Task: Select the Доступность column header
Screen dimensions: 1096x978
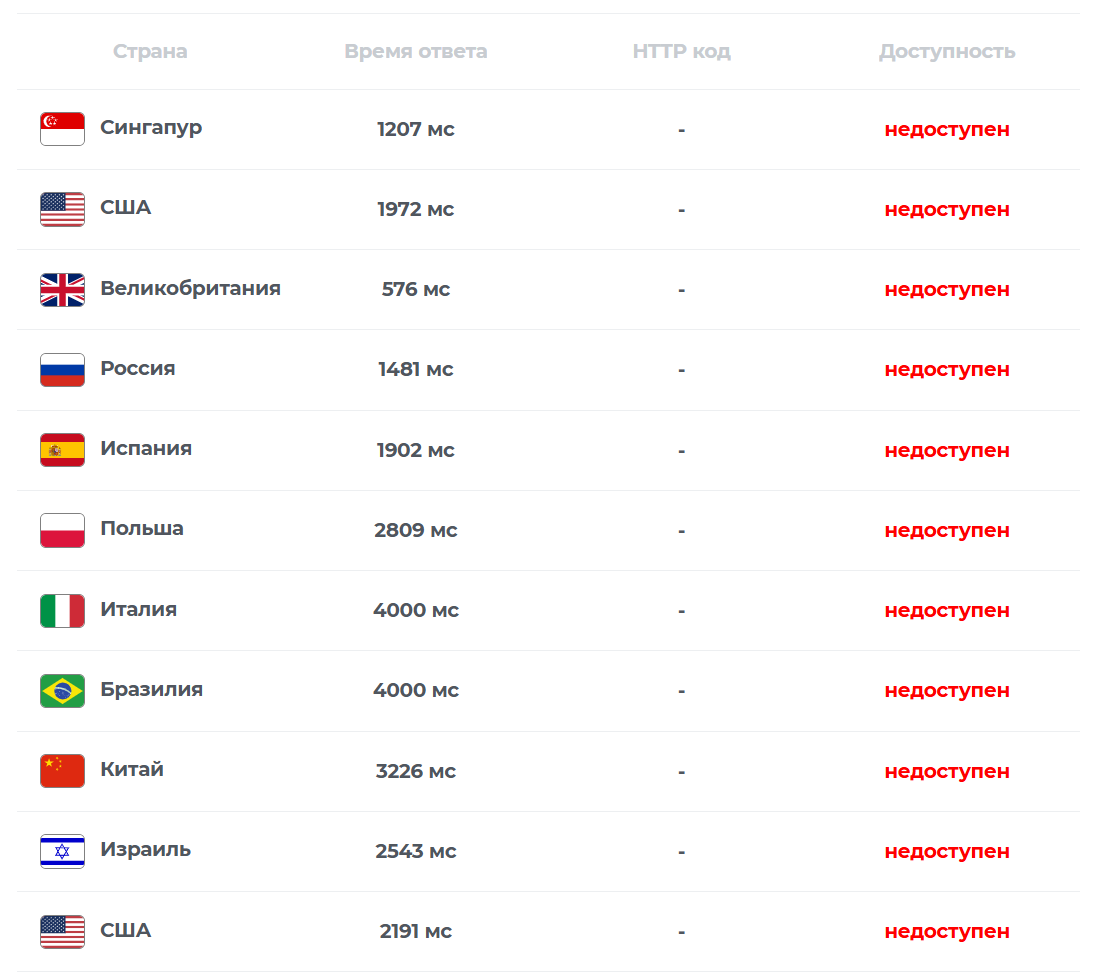Action: (x=947, y=52)
